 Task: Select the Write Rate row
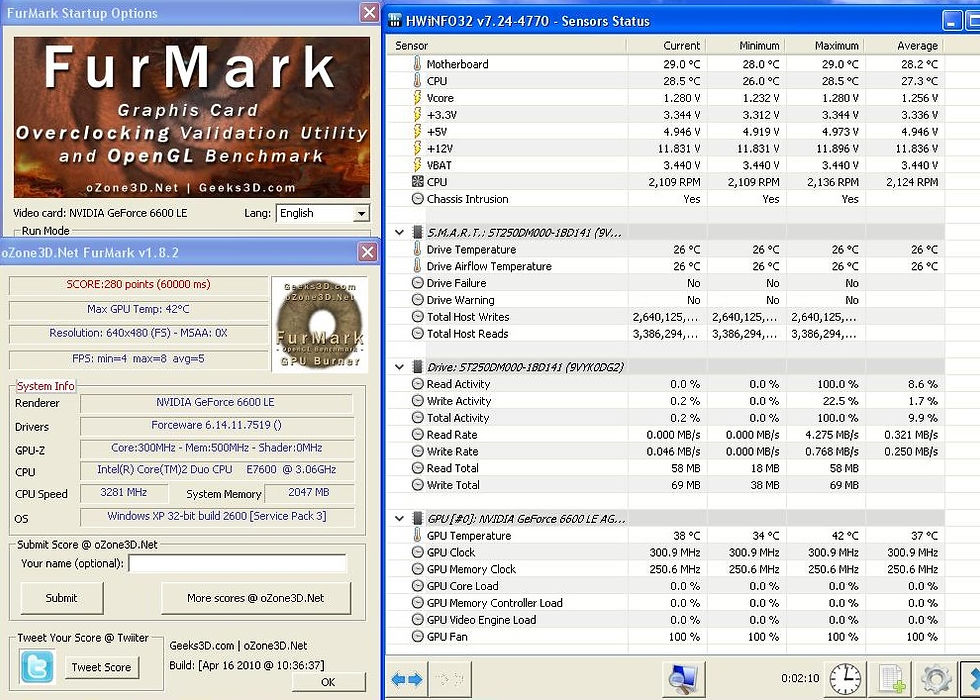point(665,451)
